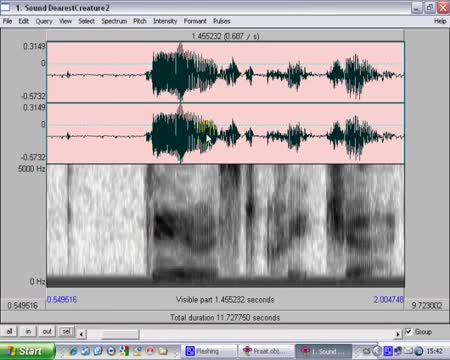Open the Pulses menu
The height and width of the screenshot is (360, 450).
pyautogui.click(x=222, y=21)
